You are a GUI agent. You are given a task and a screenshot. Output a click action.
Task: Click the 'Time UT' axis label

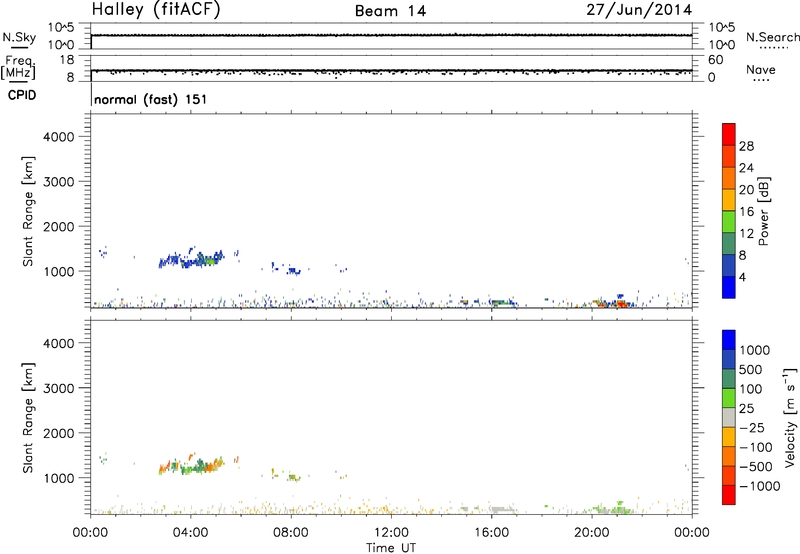391,548
